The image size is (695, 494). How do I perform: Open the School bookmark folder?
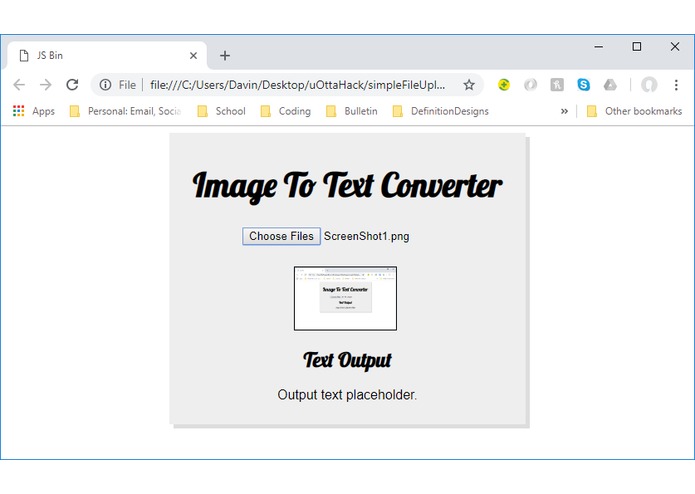pos(221,111)
